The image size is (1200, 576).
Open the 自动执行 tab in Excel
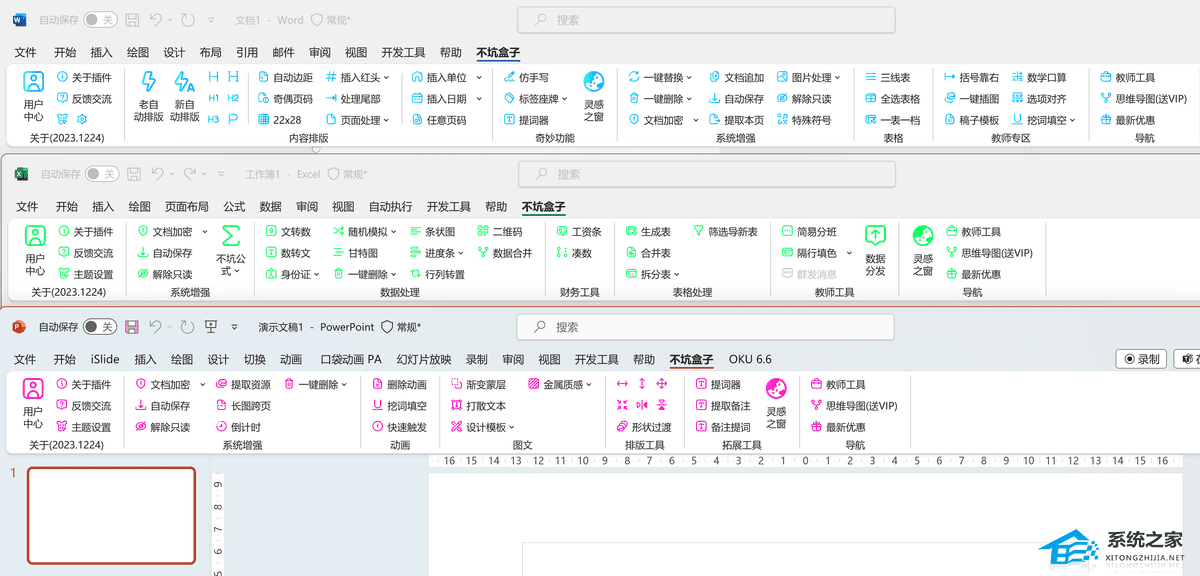pos(390,207)
